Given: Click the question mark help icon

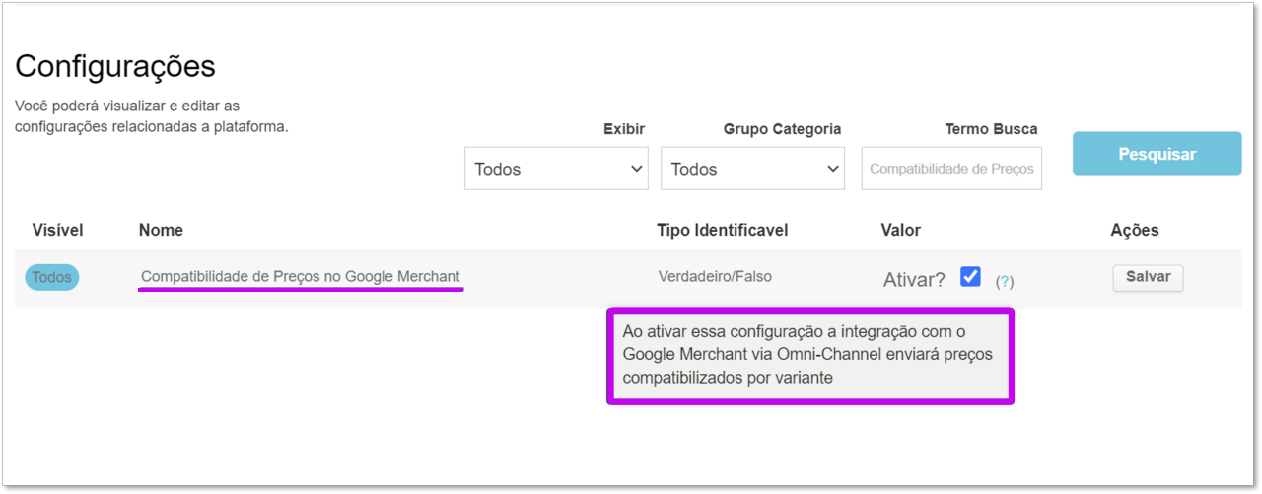Looking at the screenshot, I should point(1005,282).
